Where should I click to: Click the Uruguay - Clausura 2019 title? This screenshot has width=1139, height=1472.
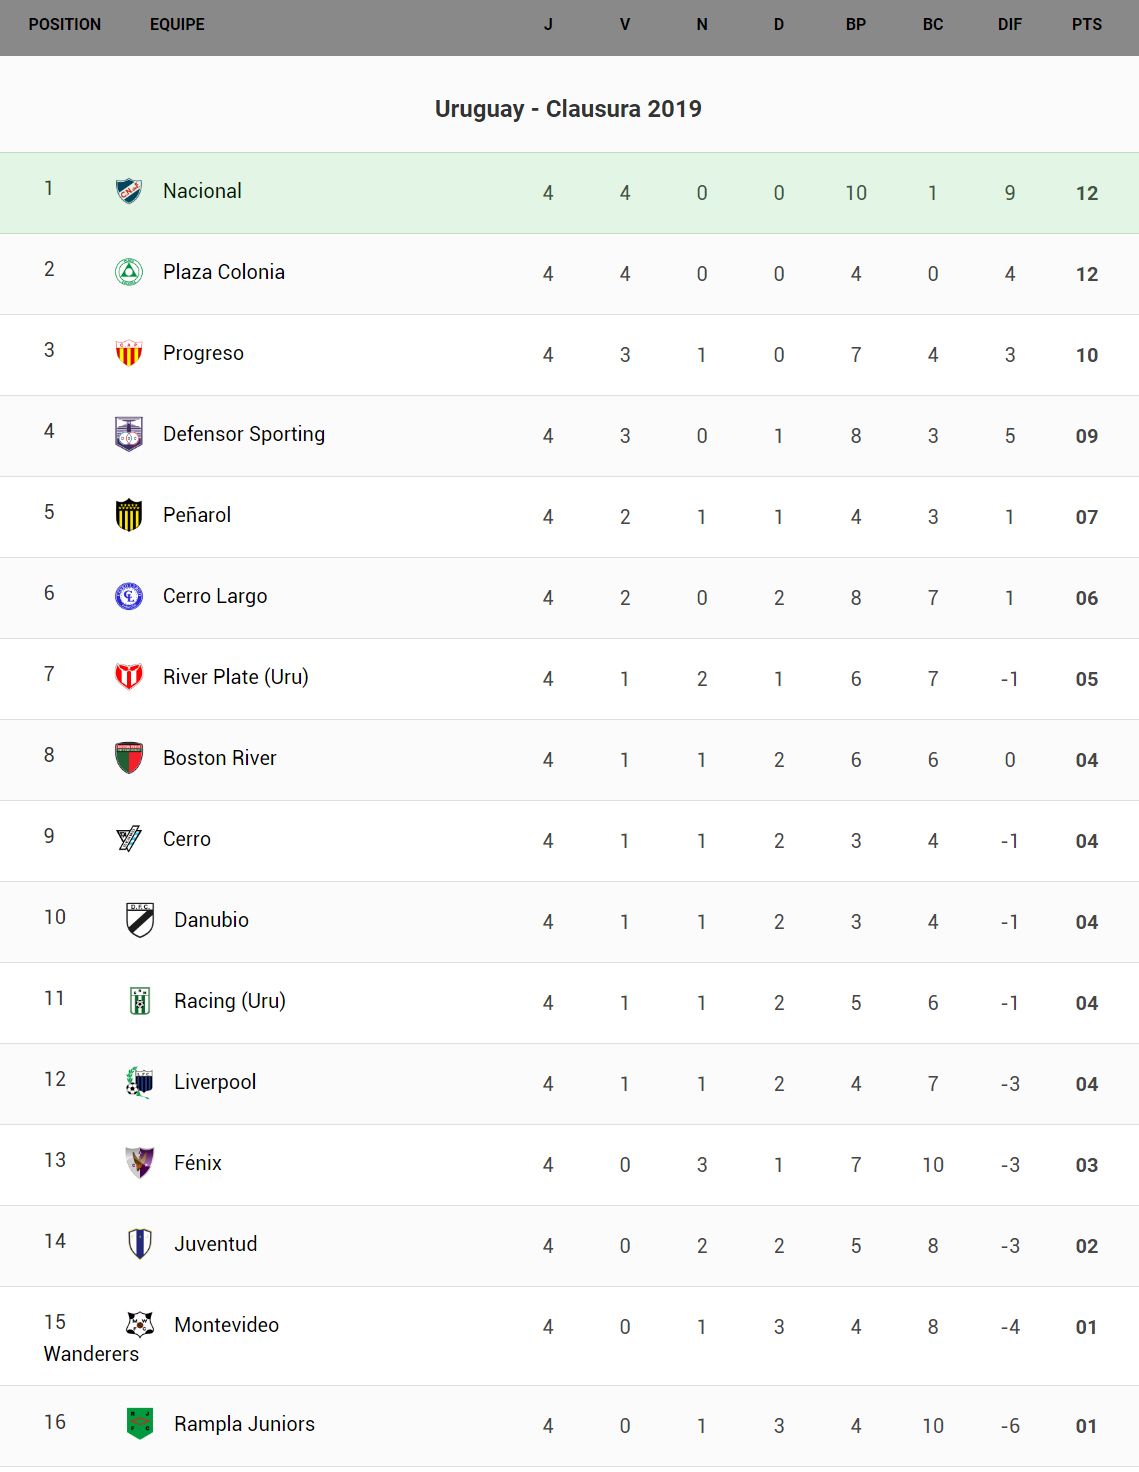click(x=568, y=109)
